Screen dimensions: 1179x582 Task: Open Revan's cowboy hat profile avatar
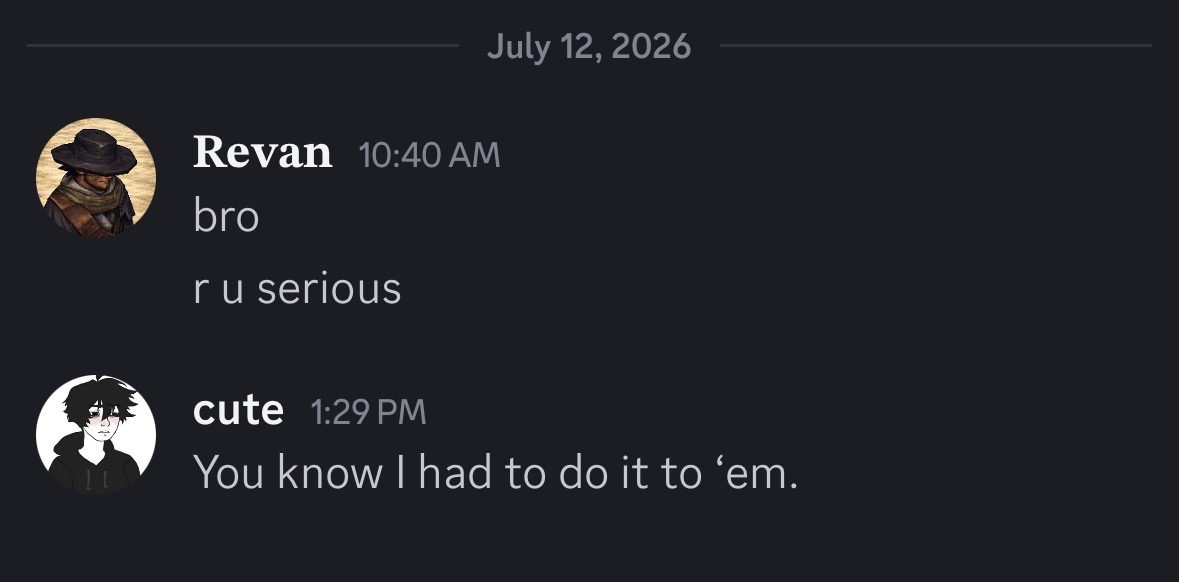[x=96, y=177]
